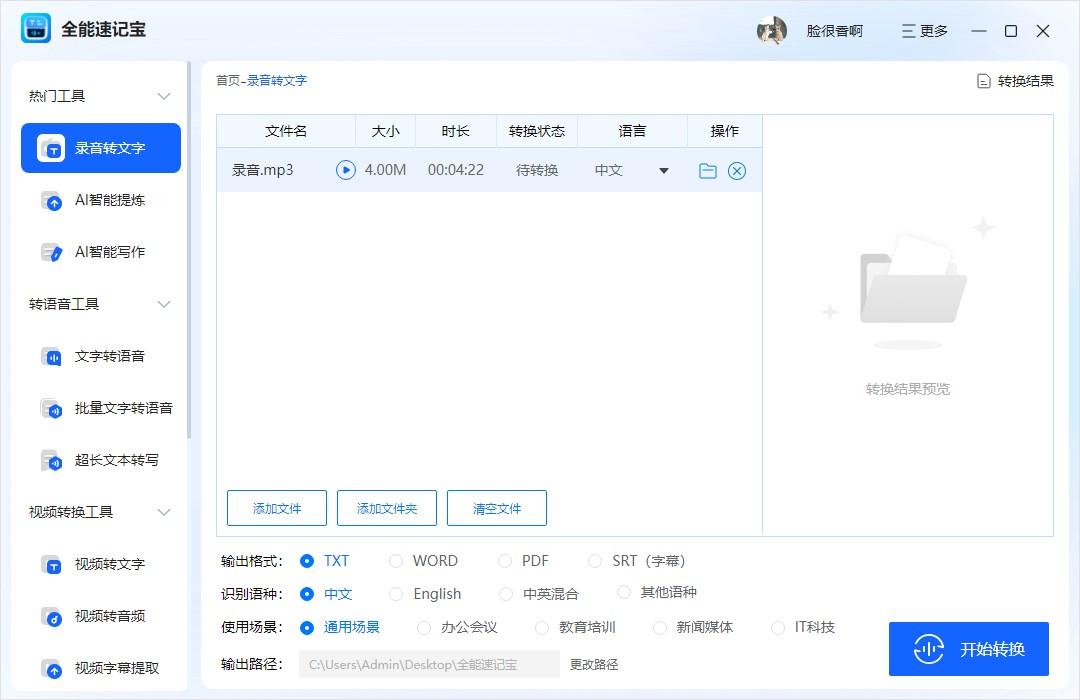Open 超长文本转写 in the sidebar
Viewport: 1080px width, 700px height.
coord(101,461)
